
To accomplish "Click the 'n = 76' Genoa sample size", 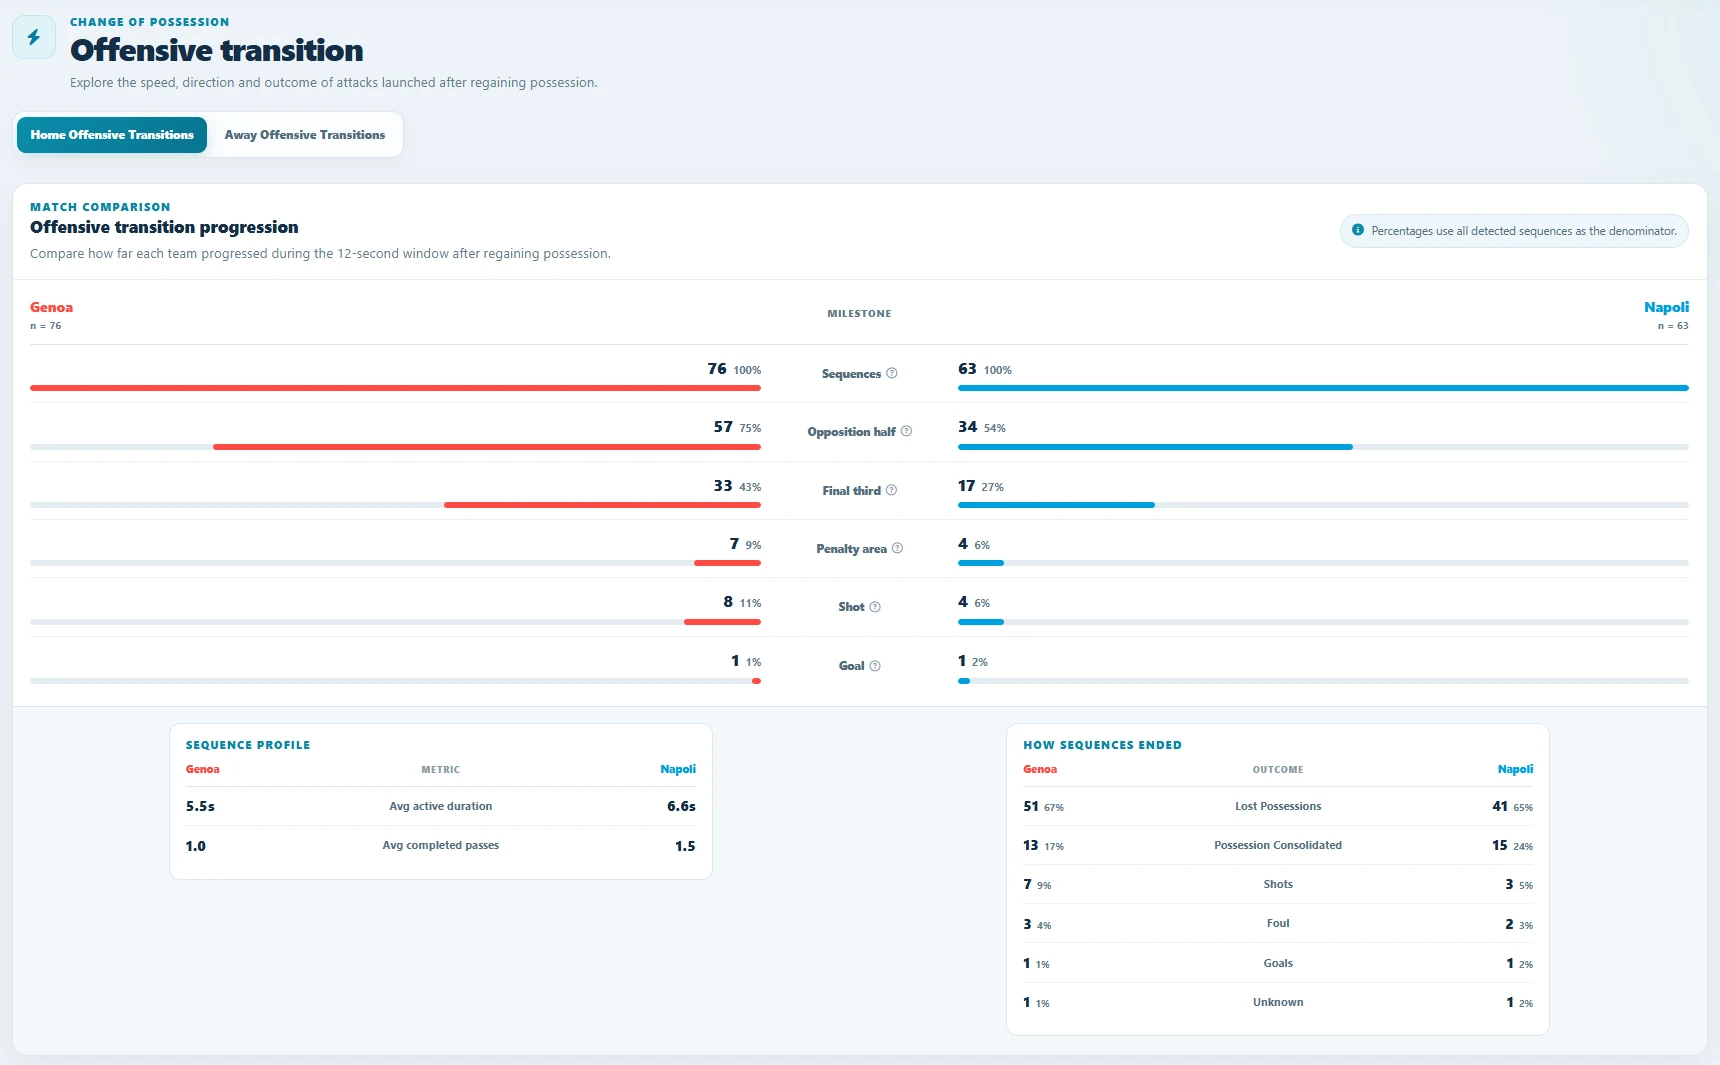I will point(46,326).
